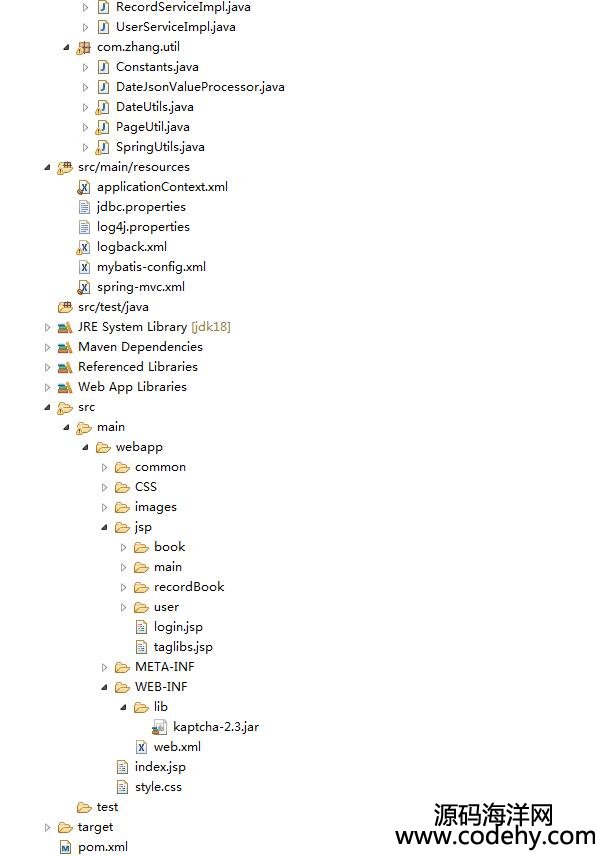Expand the META-INF folder
This screenshot has height=856, width=600.
pyautogui.click(x=104, y=668)
